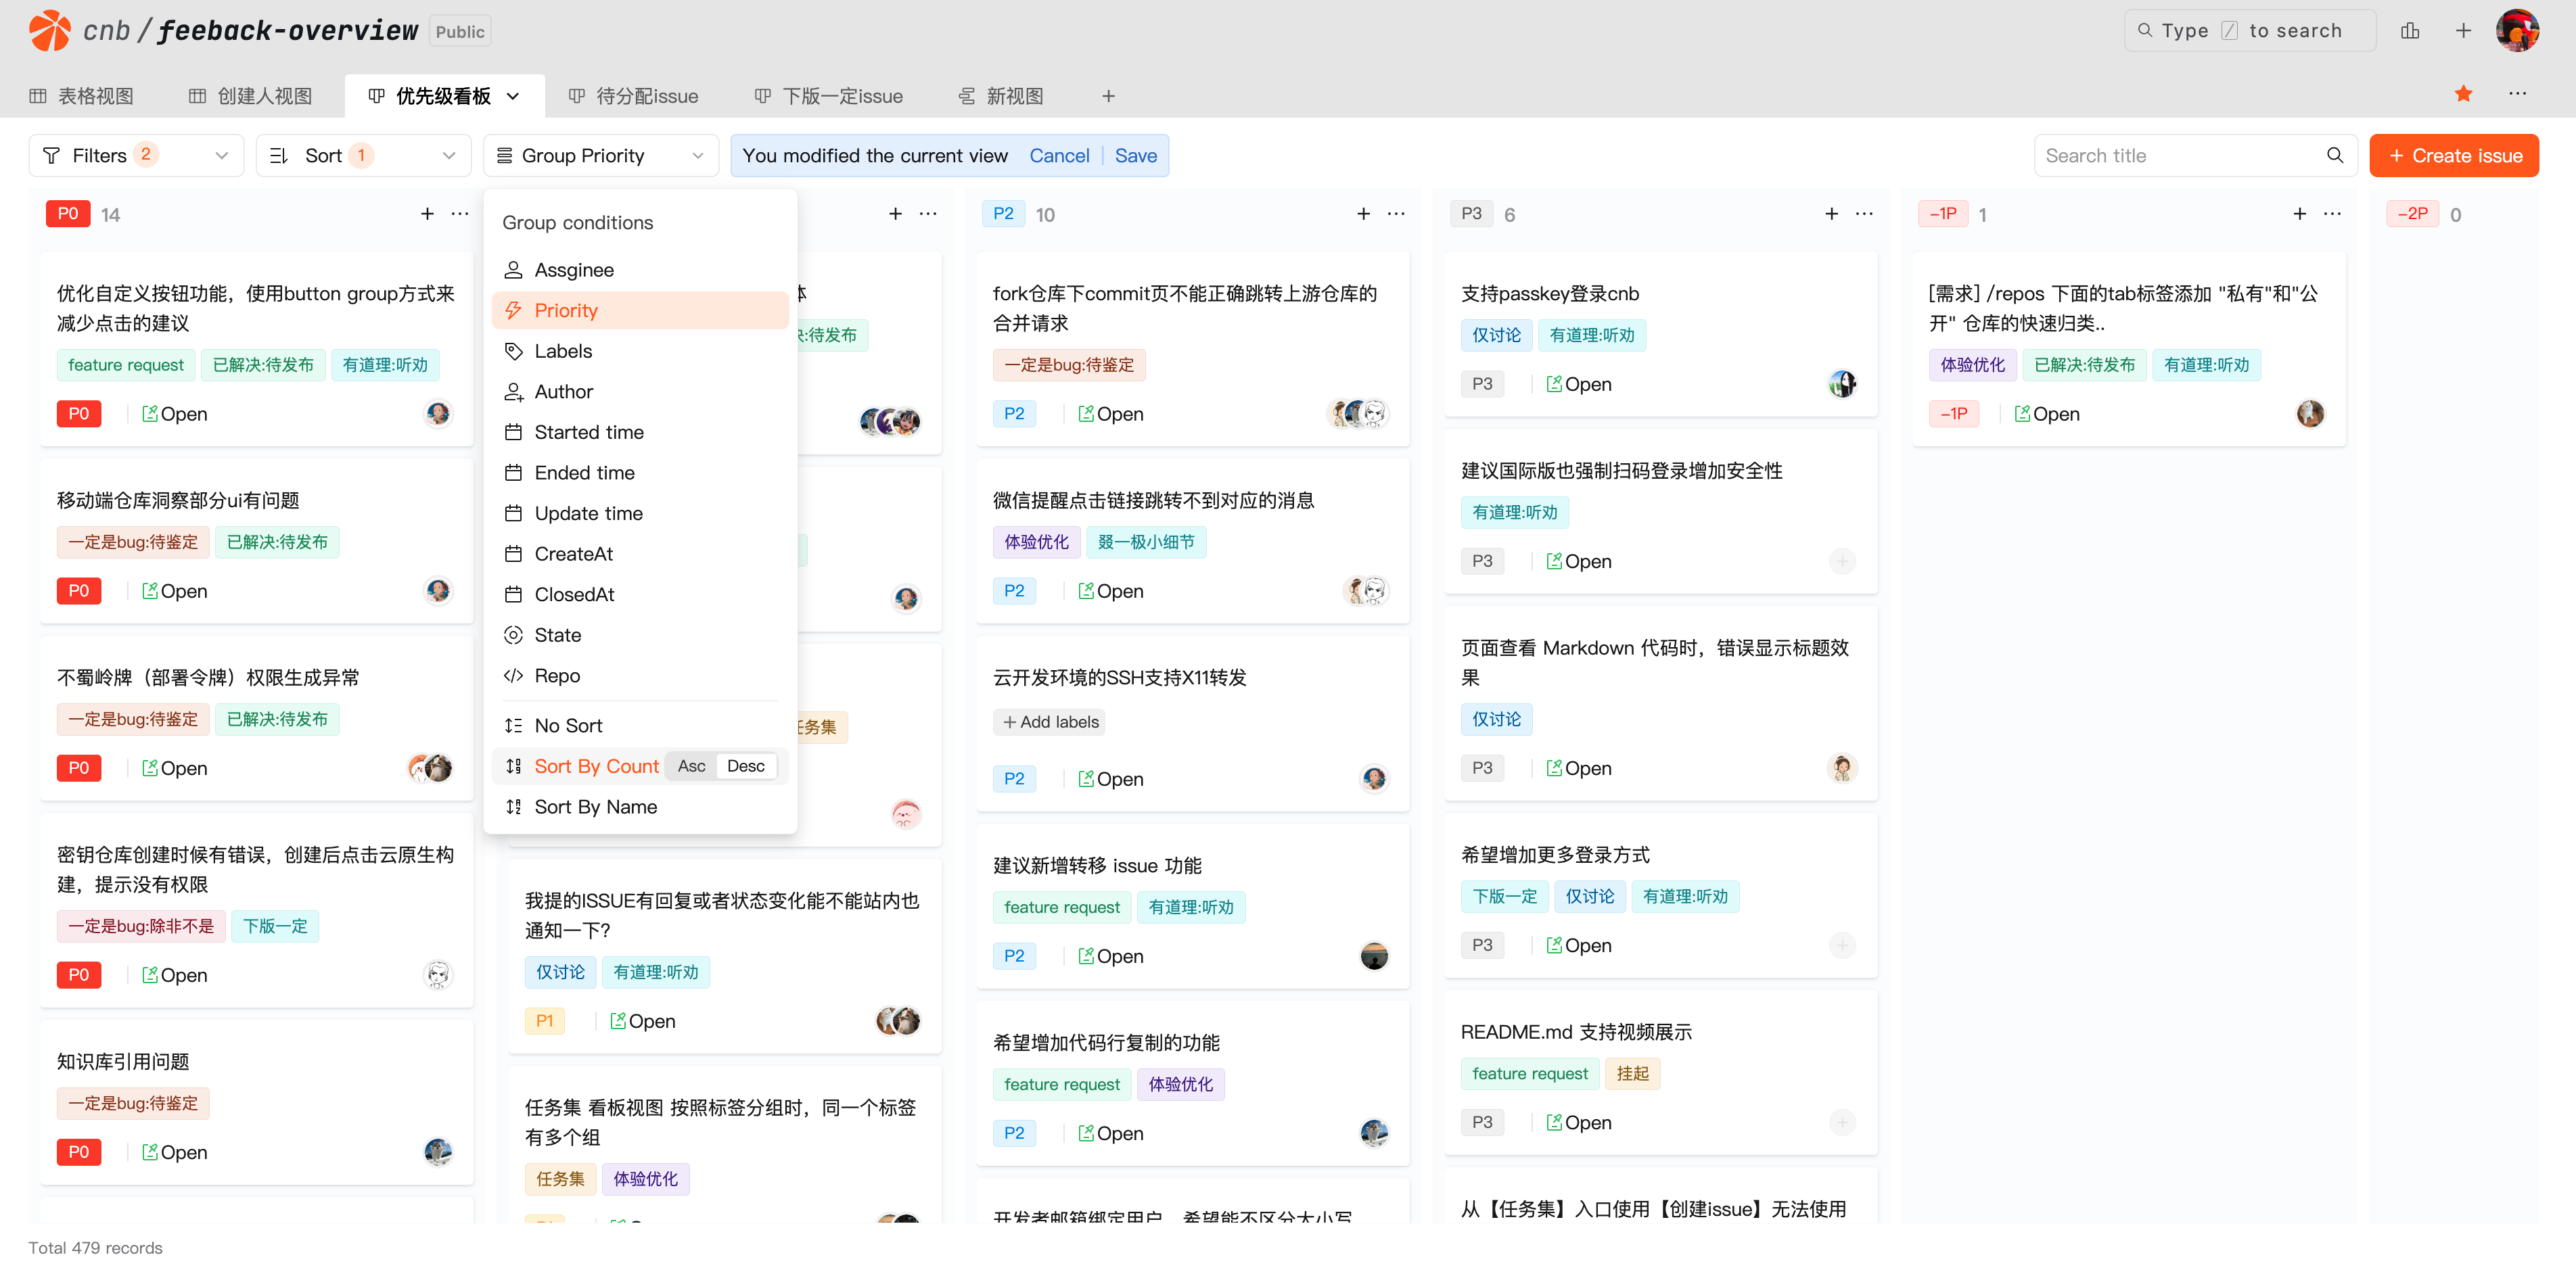The height and width of the screenshot is (1274, 2576).
Task: Expand the 优先级看板 tab chevron
Action: click(513, 96)
